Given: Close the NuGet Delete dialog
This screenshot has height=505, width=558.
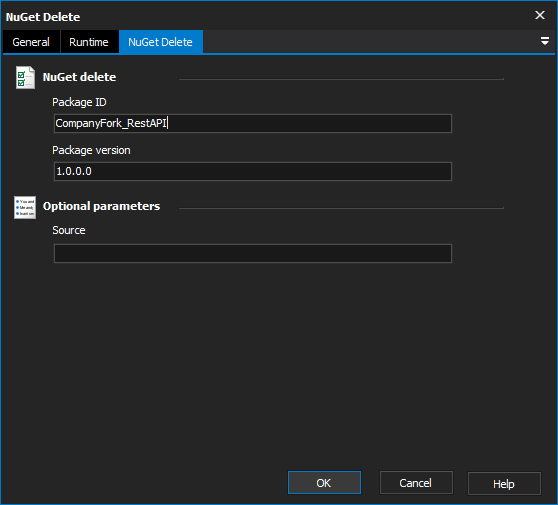Looking at the screenshot, I should point(540,15).
